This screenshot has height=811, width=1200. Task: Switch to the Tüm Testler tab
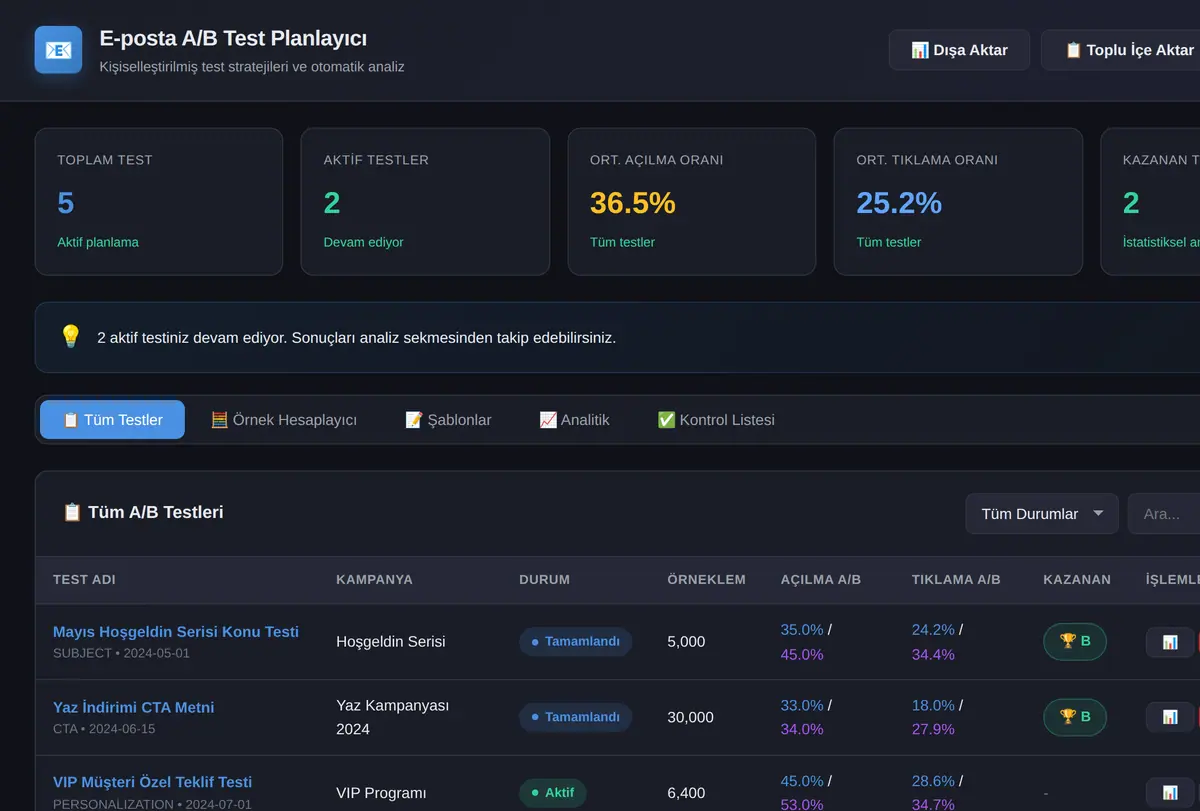112,420
